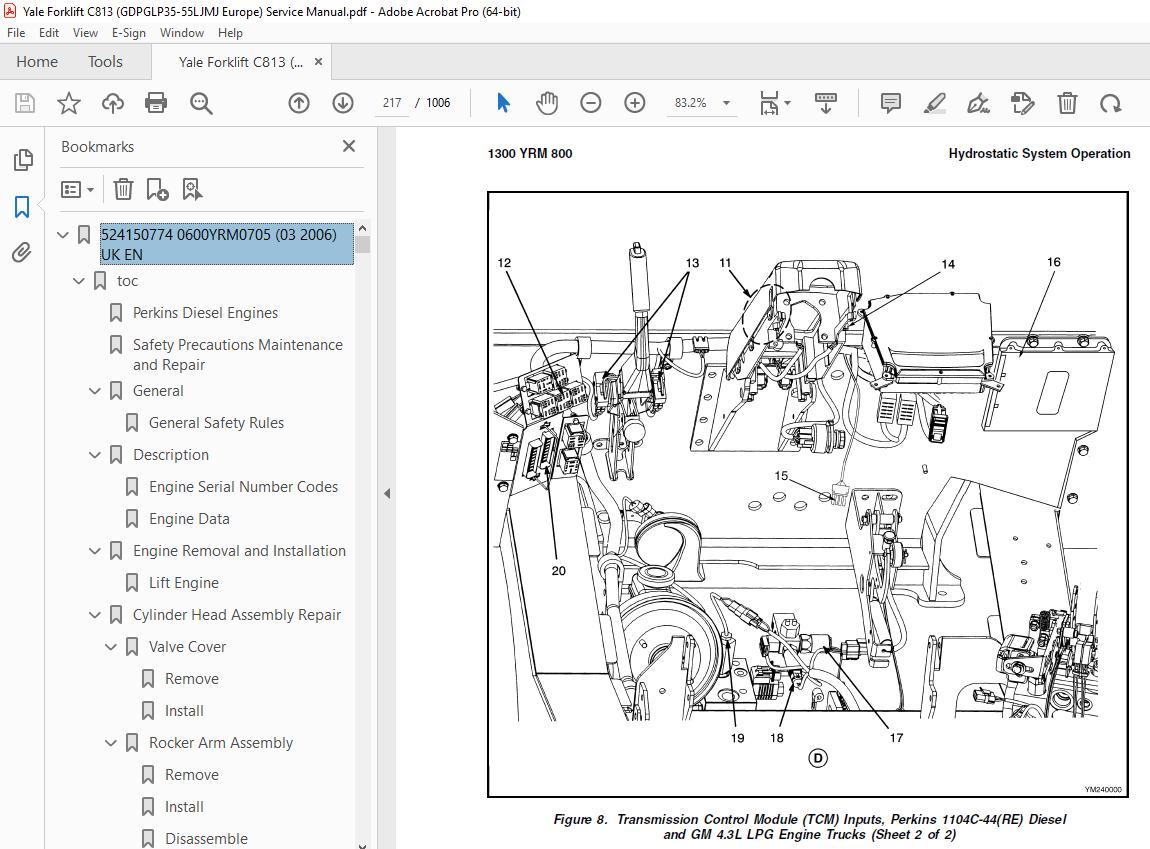Image resolution: width=1150 pixels, height=849 pixels.
Task: Go to previous page arrow
Action: 299,103
